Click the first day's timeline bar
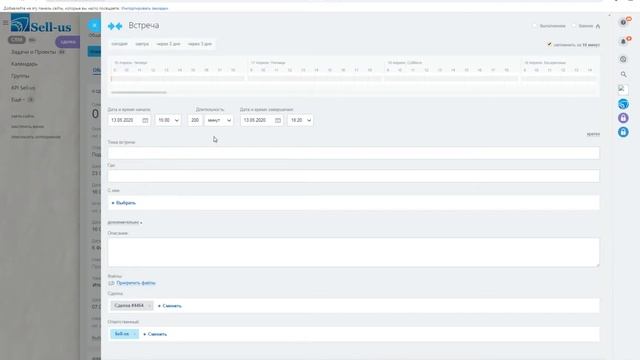This screenshot has height=360, width=640. pyautogui.click(x=178, y=79)
